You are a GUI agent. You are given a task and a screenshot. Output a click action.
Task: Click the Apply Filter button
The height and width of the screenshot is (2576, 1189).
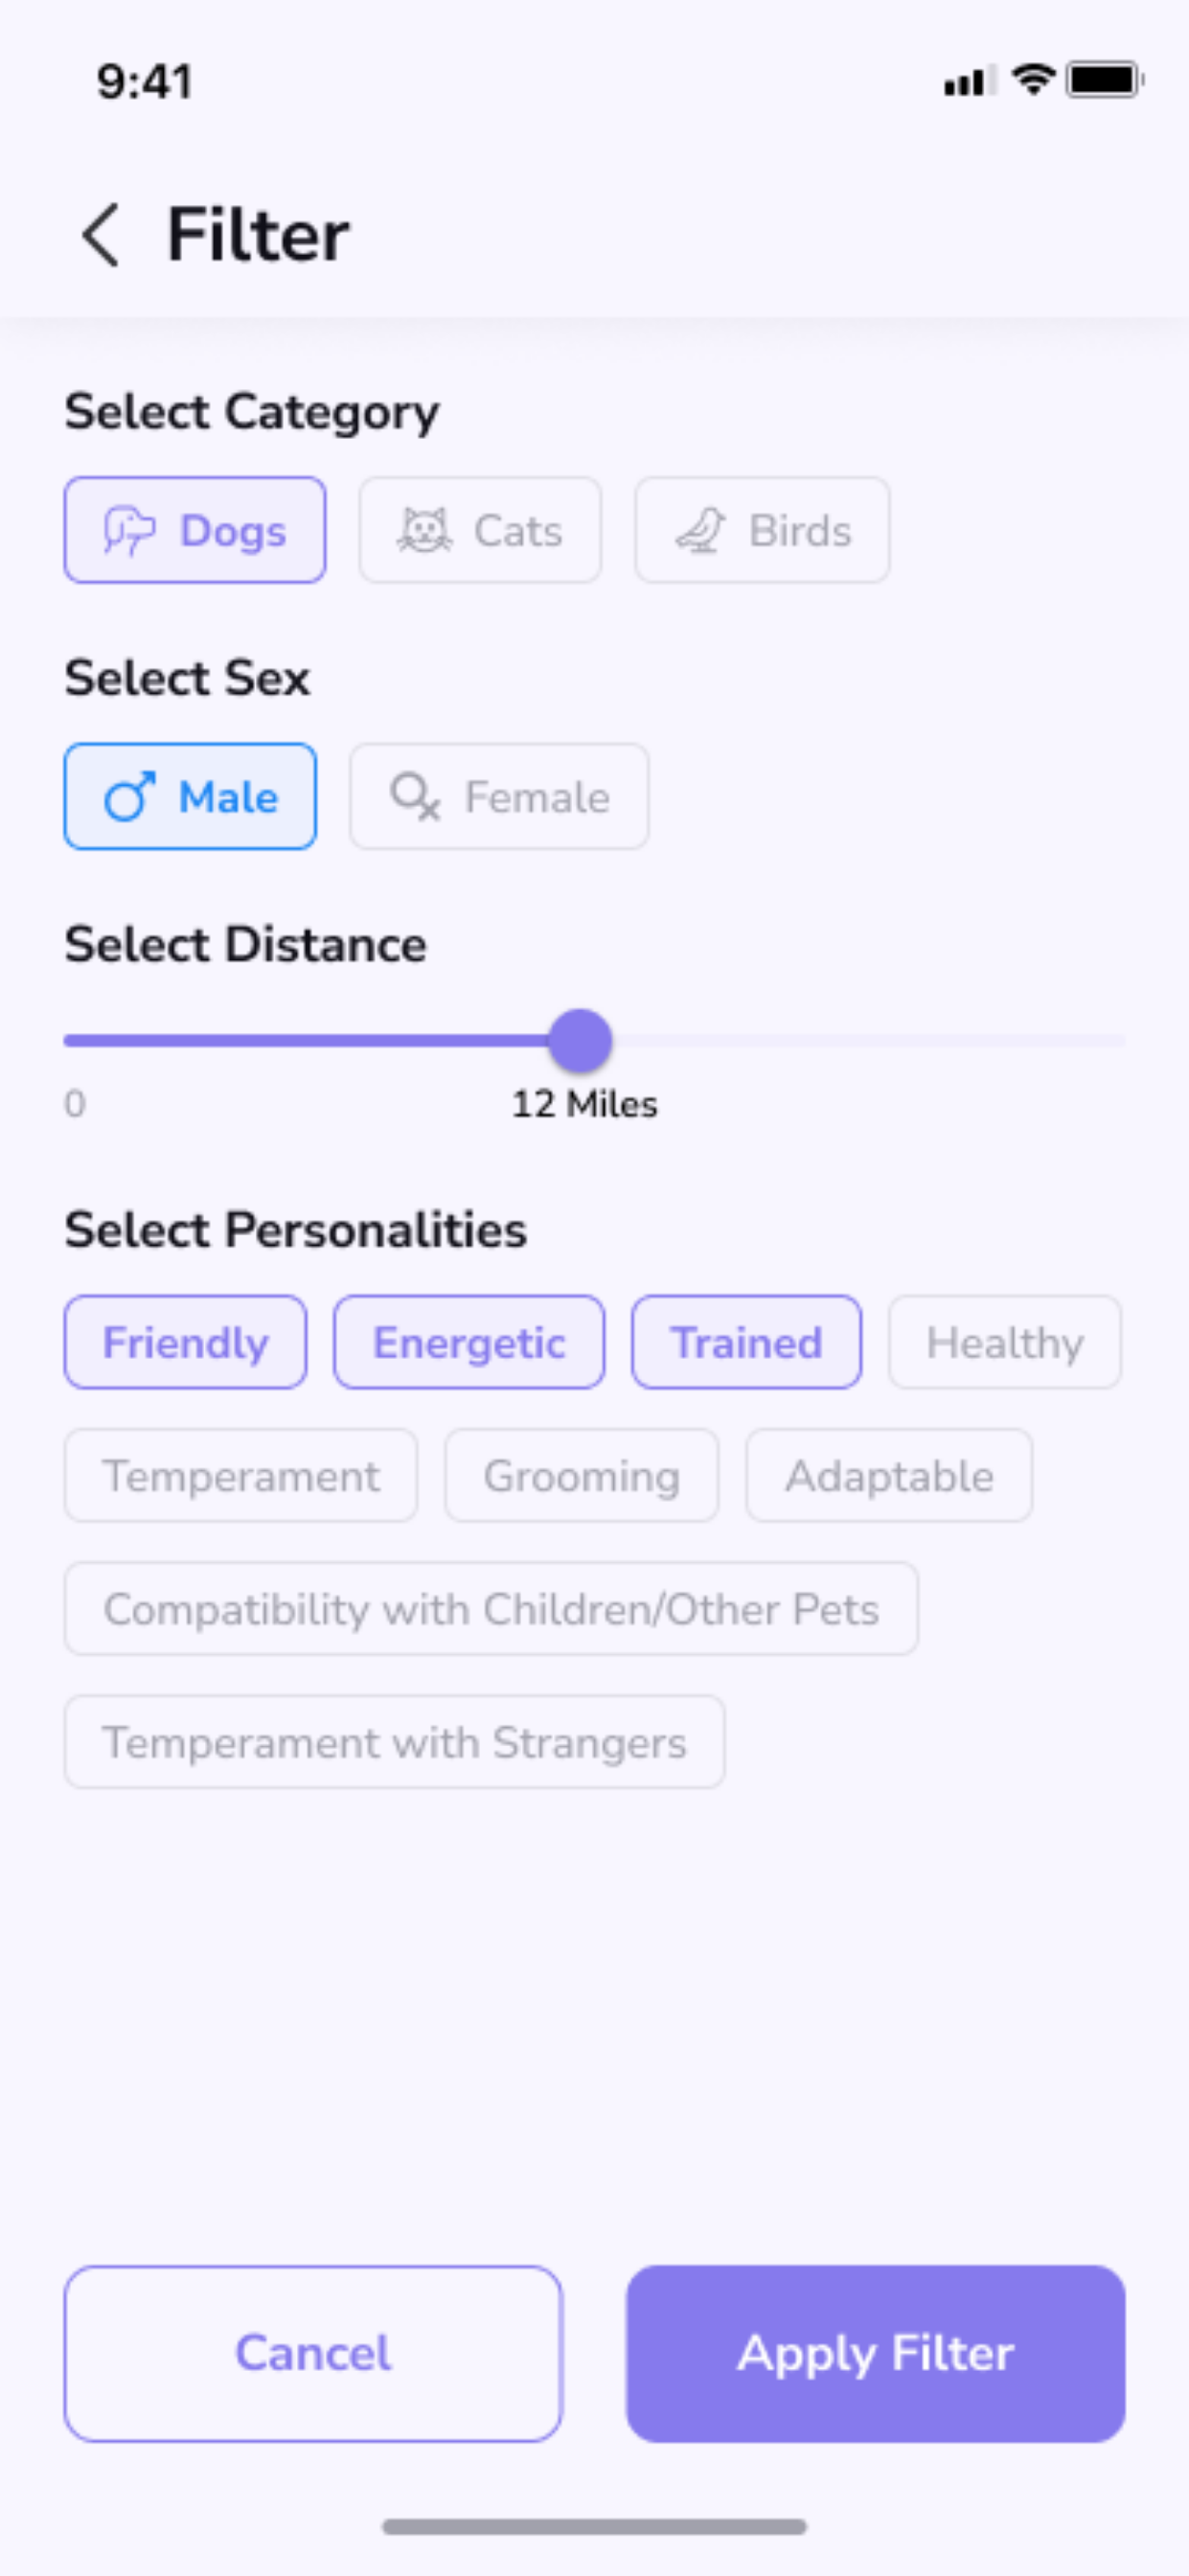click(x=876, y=2354)
